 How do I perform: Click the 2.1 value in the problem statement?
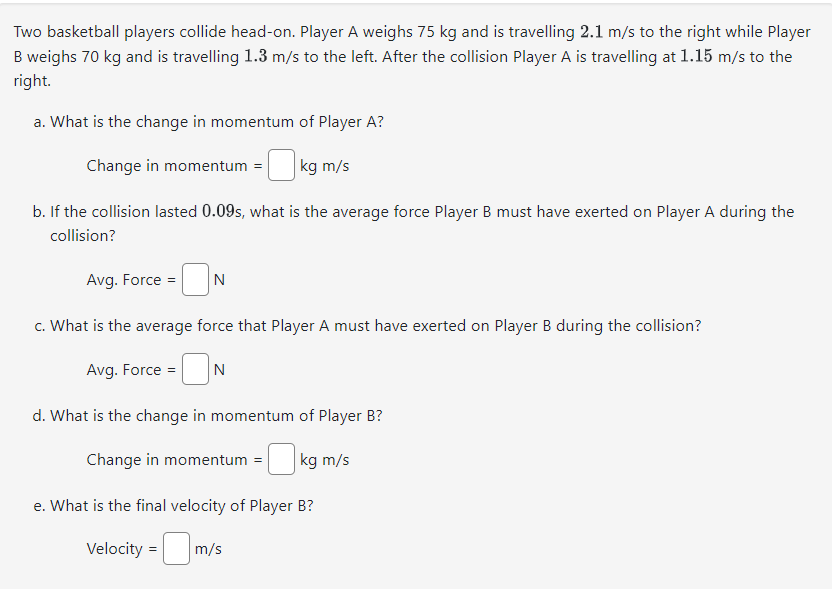[591, 32]
